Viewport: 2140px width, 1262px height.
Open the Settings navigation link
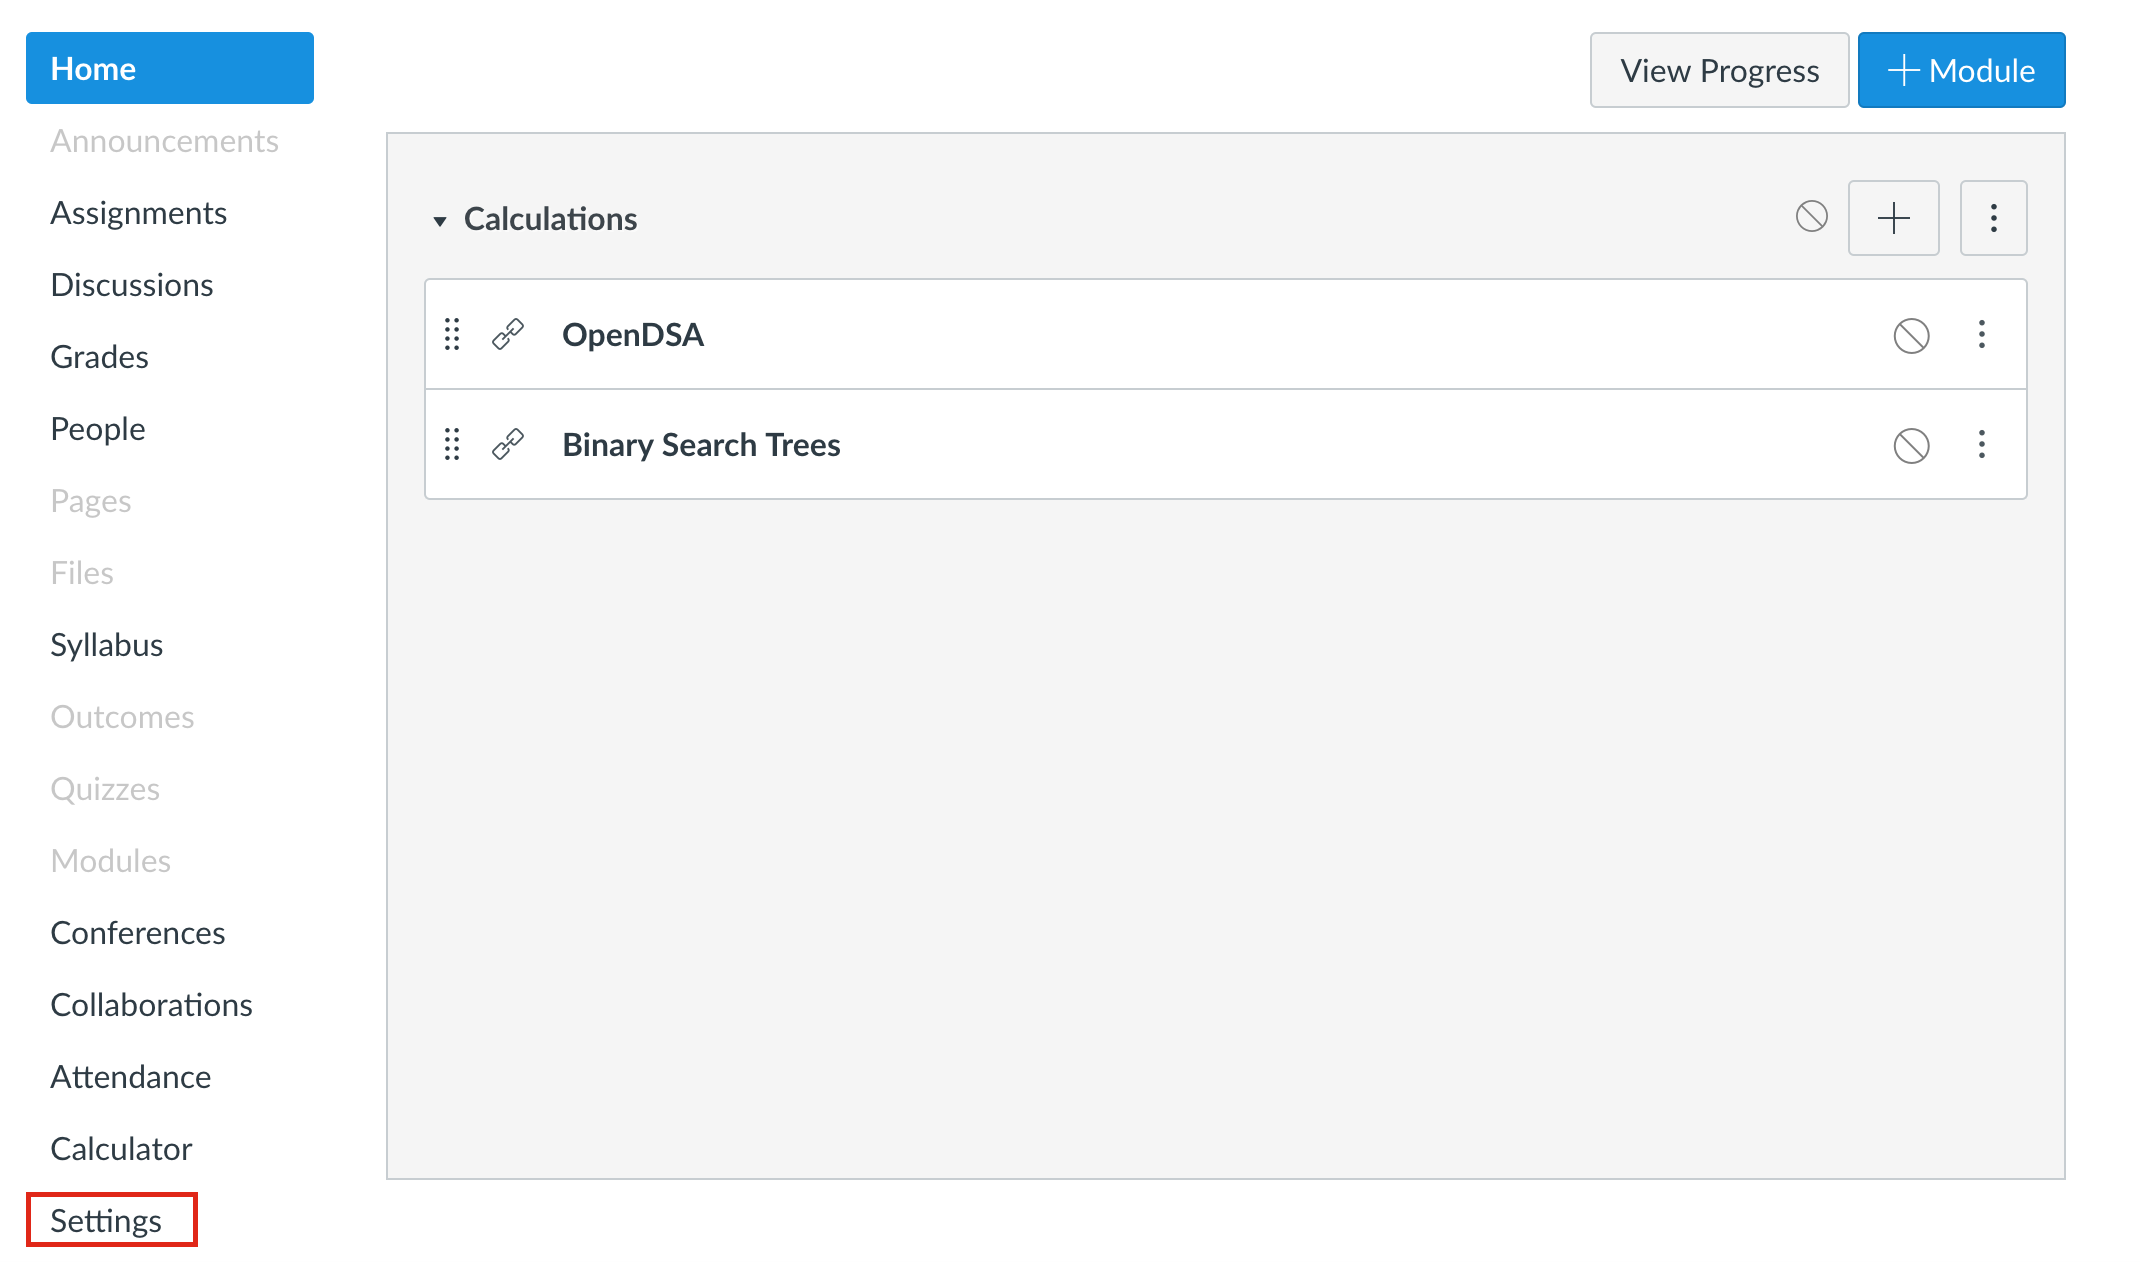pos(106,1220)
